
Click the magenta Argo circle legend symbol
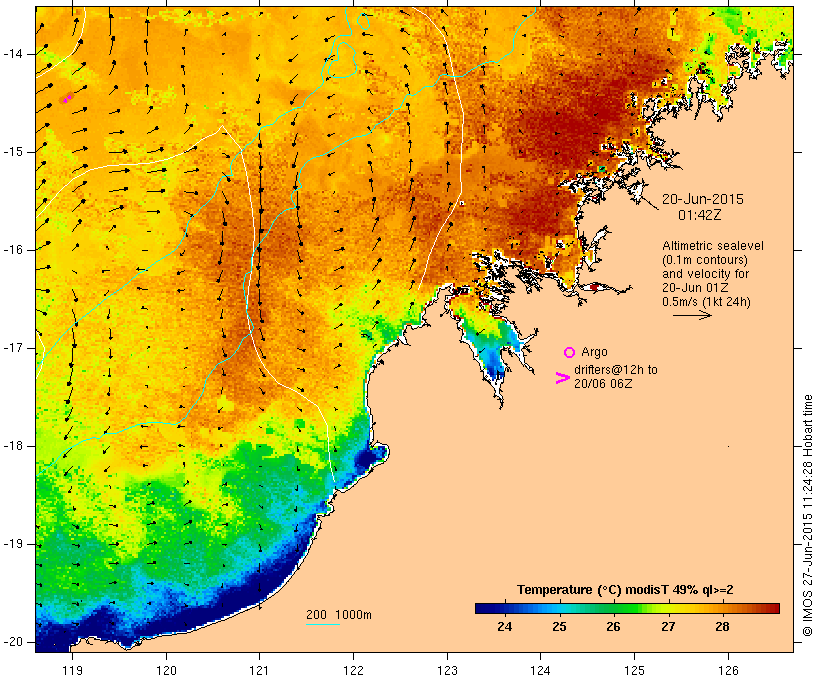pos(569,352)
